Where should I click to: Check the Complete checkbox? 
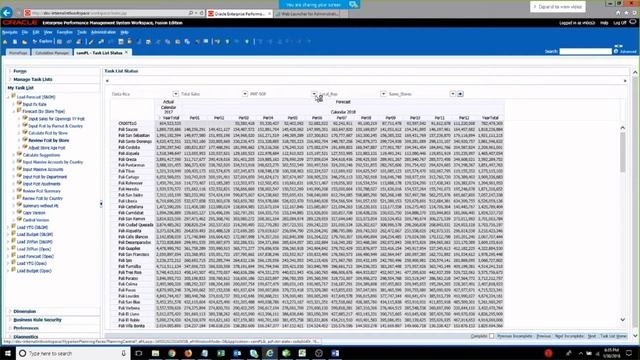click(x=491, y=336)
